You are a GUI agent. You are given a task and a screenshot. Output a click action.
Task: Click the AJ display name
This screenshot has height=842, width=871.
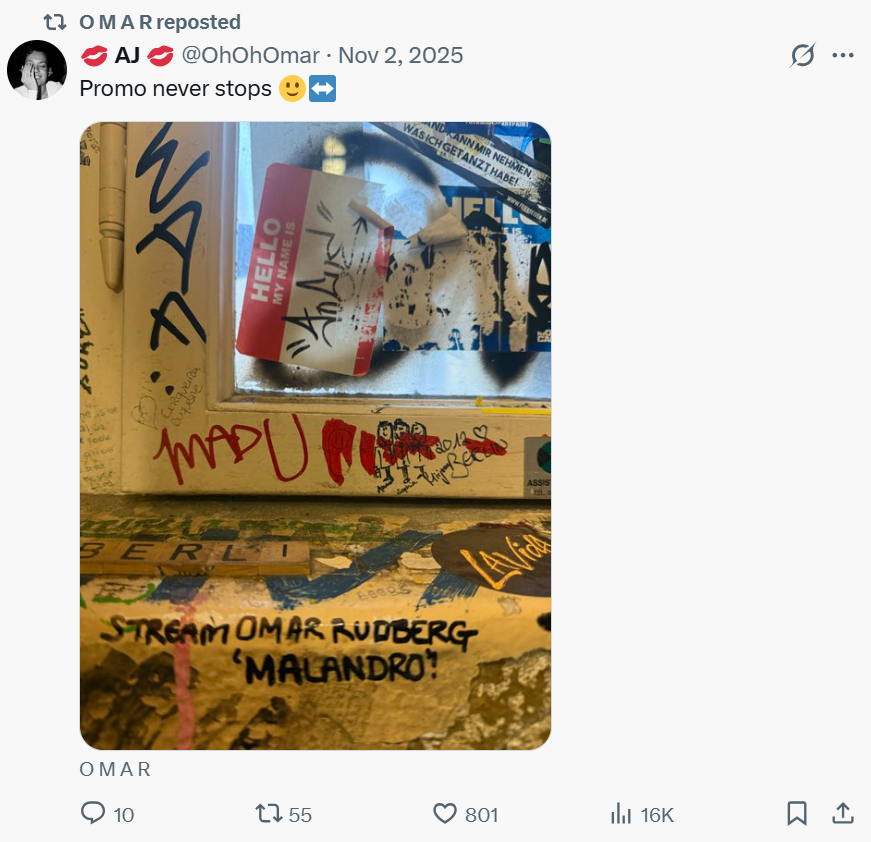[x=127, y=55]
